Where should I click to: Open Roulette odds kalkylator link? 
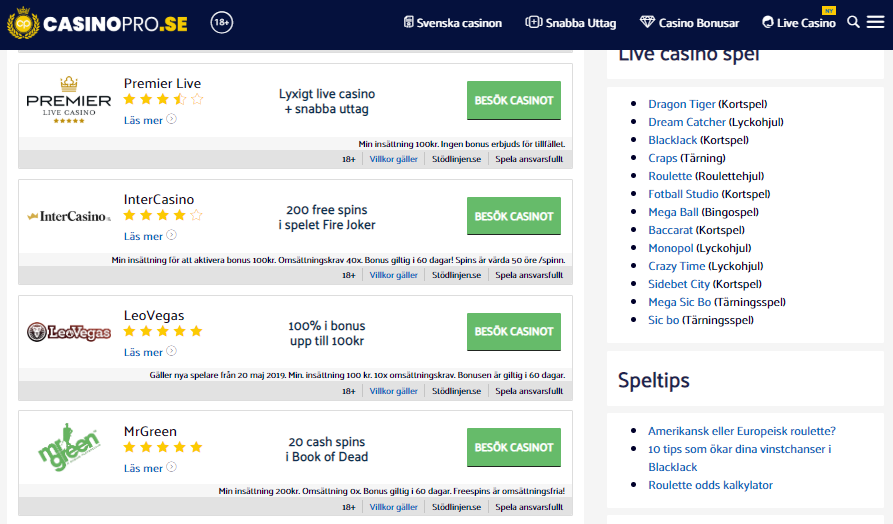(x=710, y=485)
